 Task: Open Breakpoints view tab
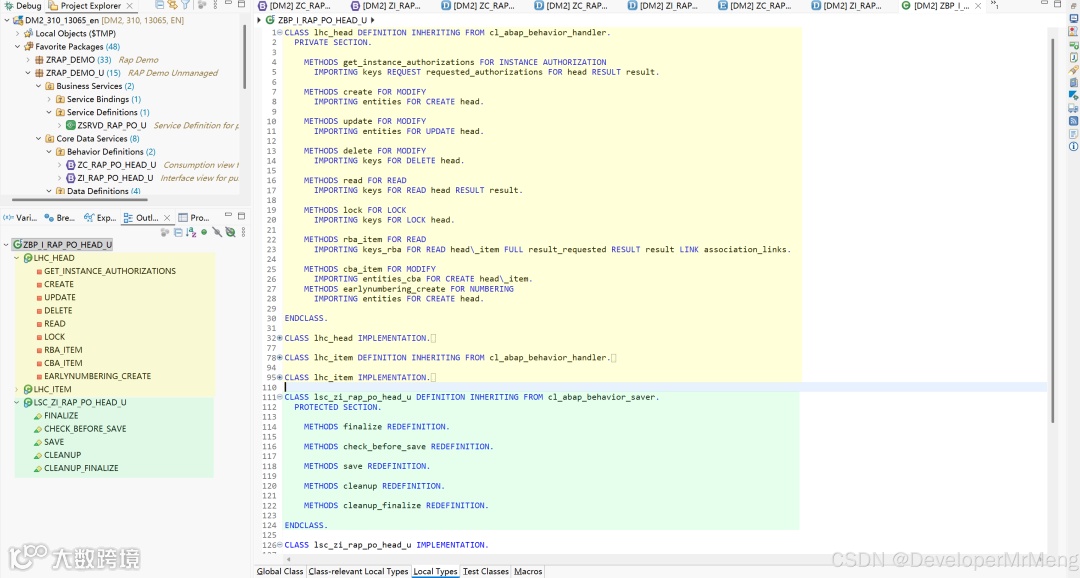point(59,218)
